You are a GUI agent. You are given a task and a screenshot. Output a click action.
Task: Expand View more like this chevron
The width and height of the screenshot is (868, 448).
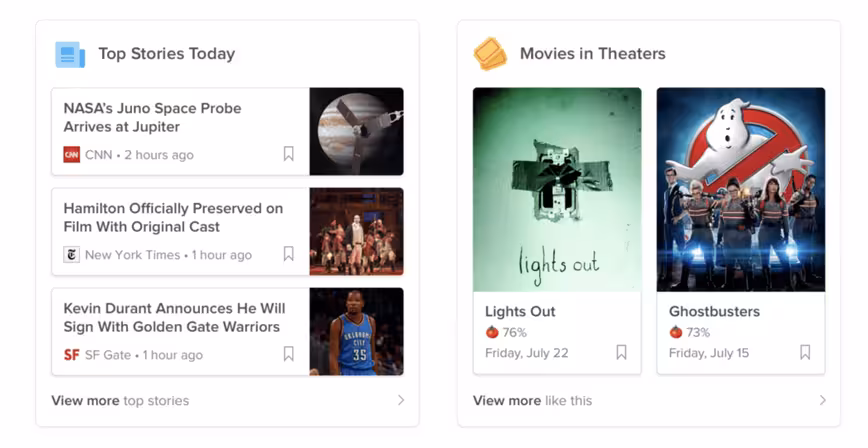coord(823,400)
